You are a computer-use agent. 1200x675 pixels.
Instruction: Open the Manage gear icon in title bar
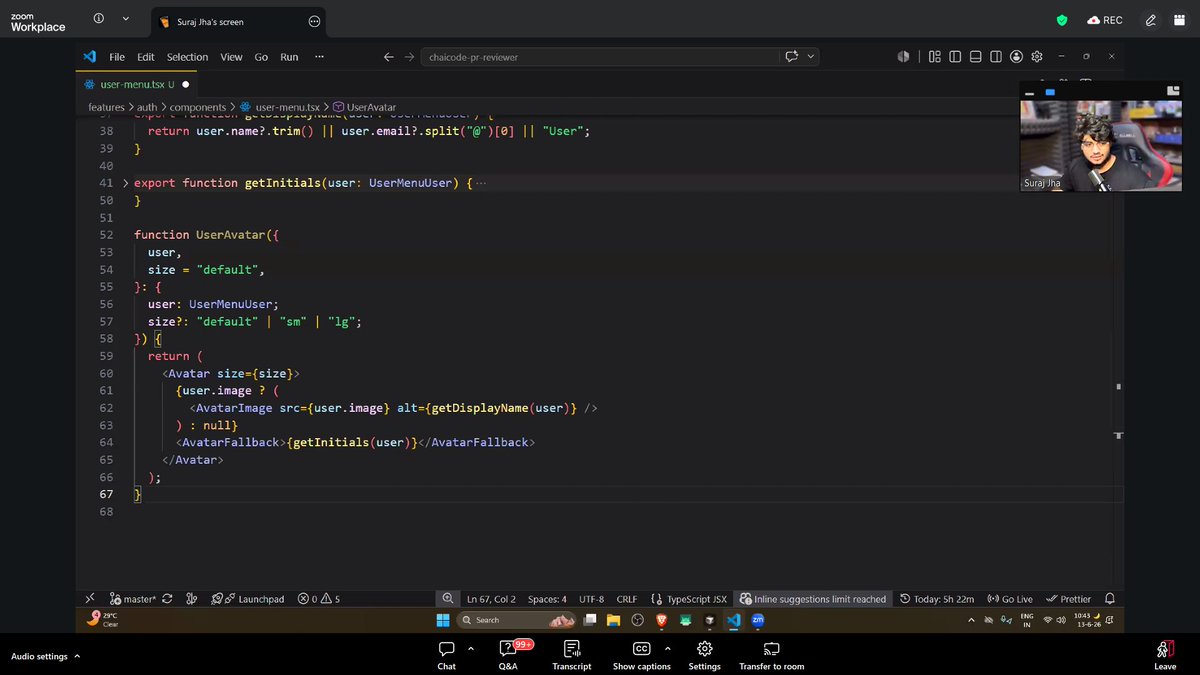point(1037,57)
